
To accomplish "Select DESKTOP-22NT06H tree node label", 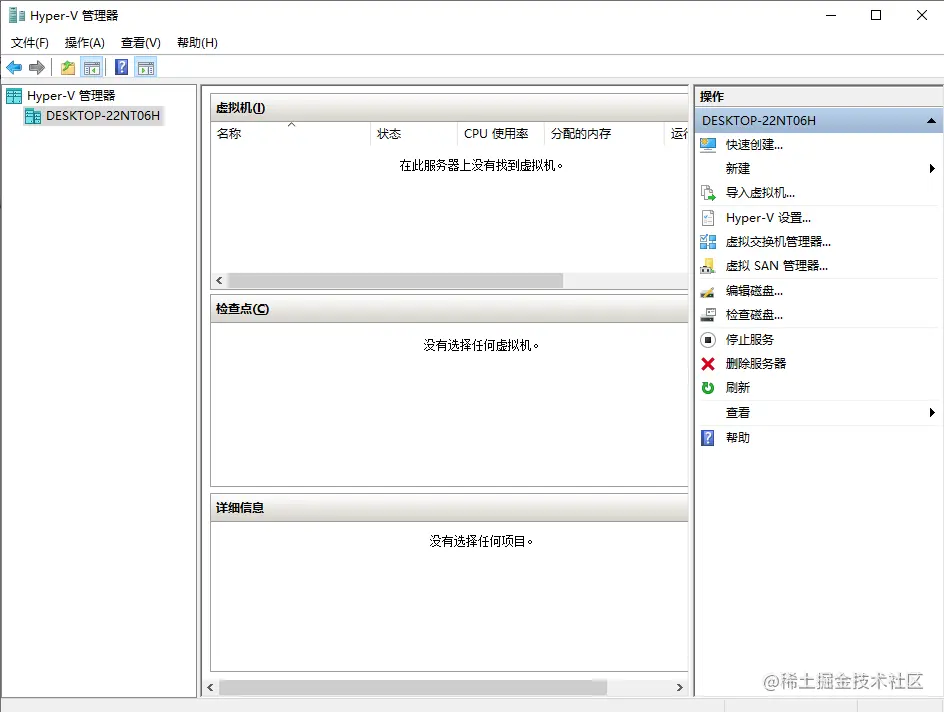I will pos(103,116).
